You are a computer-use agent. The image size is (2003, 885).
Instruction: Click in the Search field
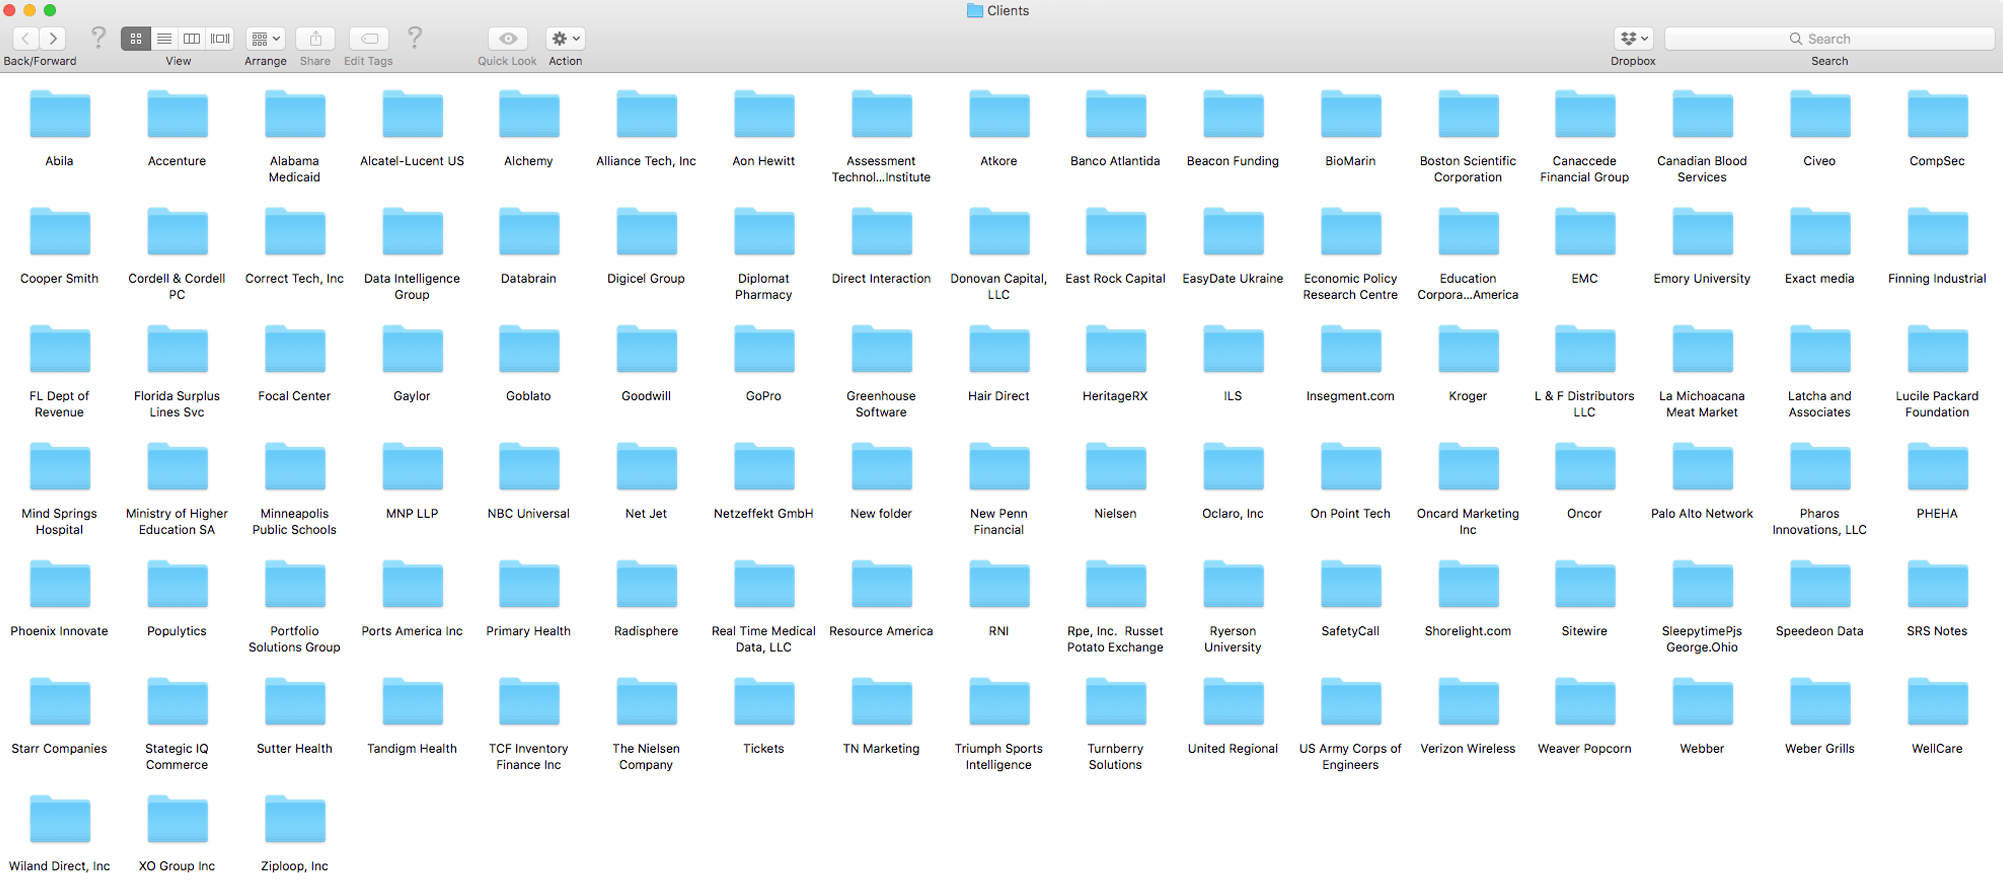pos(1829,38)
